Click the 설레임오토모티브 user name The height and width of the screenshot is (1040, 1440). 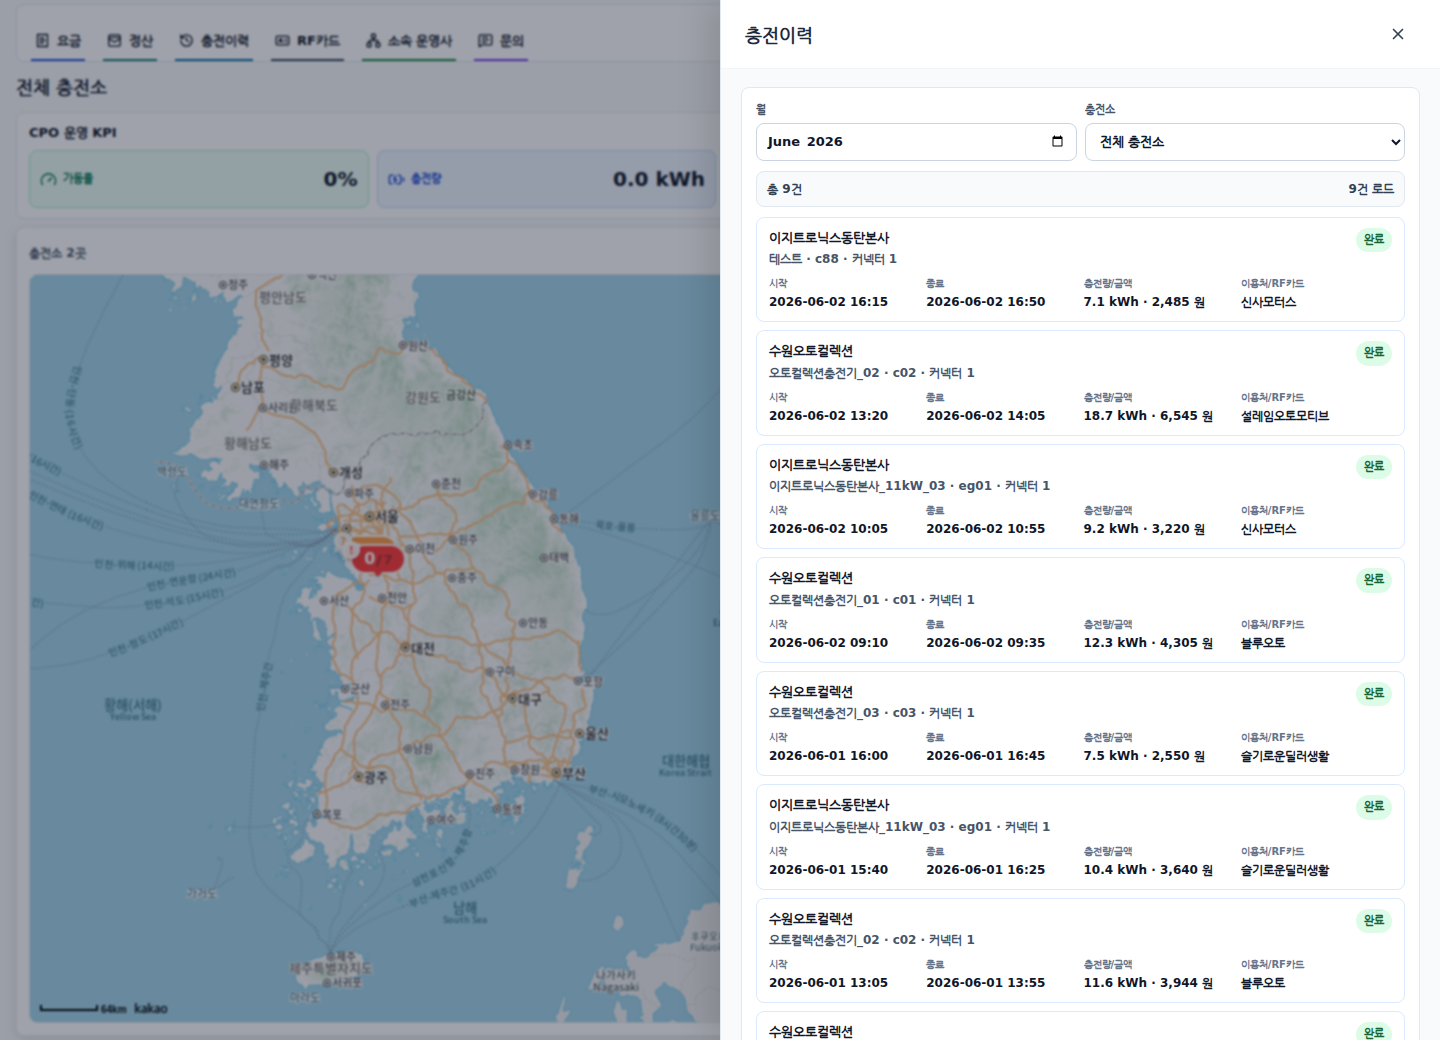1285,416
